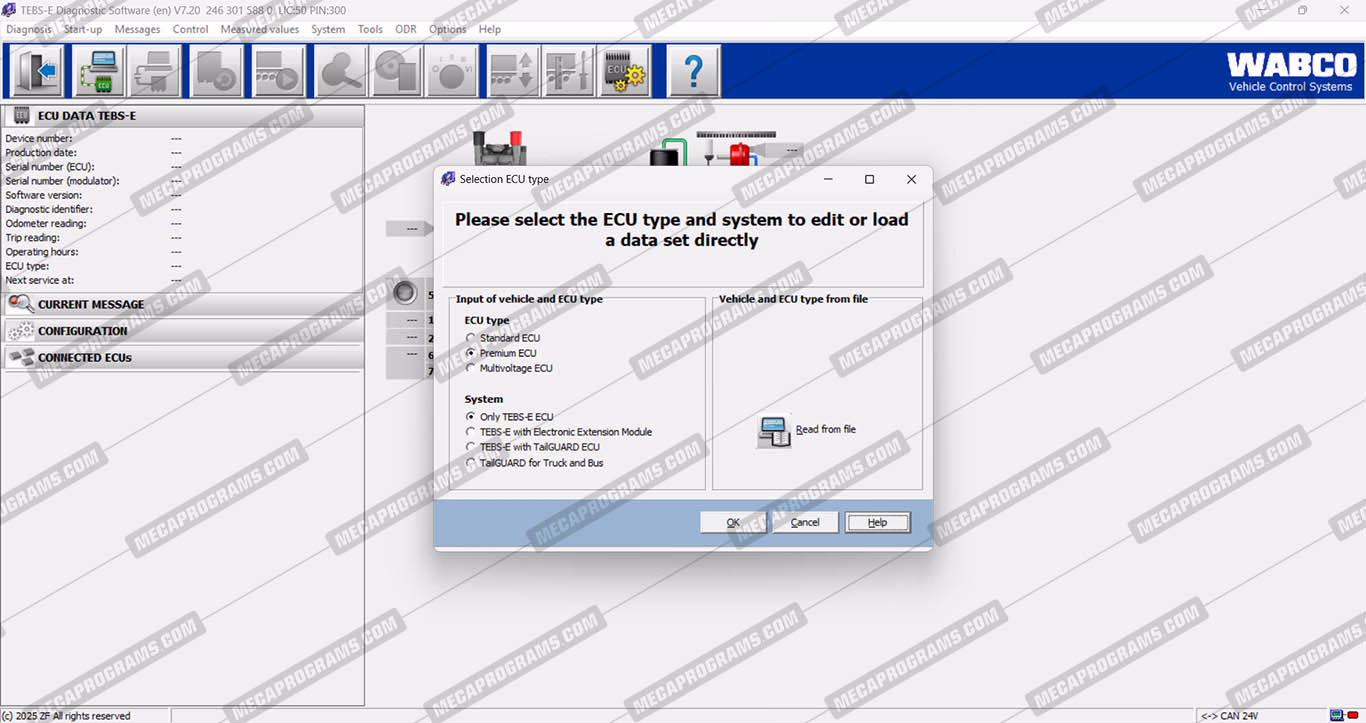
Task: Select the Standard ECU radio button
Action: (x=471, y=338)
